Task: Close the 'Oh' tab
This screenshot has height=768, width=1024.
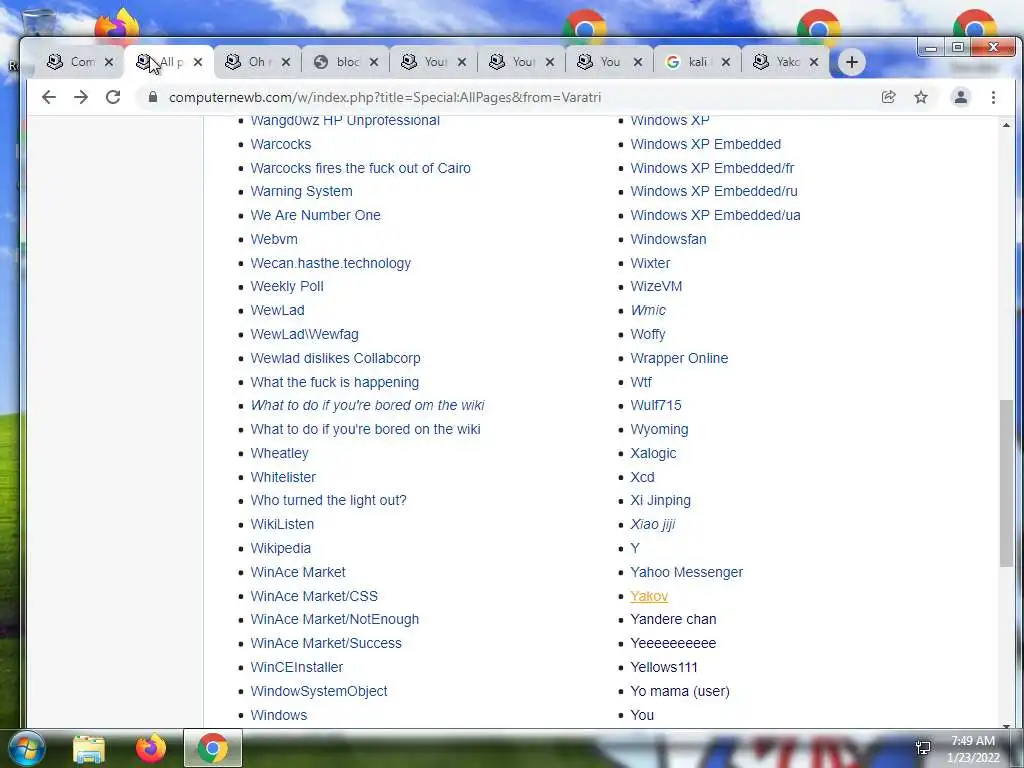Action: tap(286, 62)
